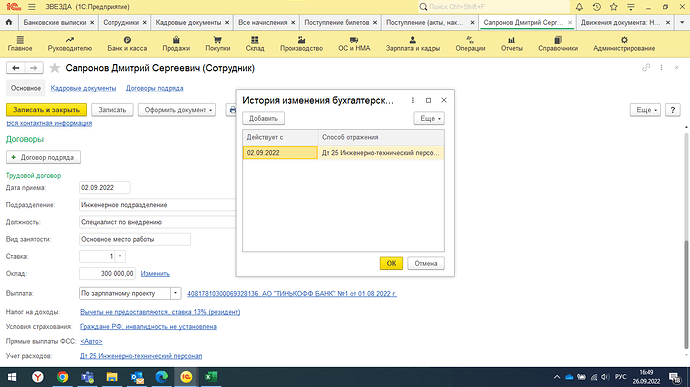
Task: Open the notifications bell icon
Action: coord(579,7)
